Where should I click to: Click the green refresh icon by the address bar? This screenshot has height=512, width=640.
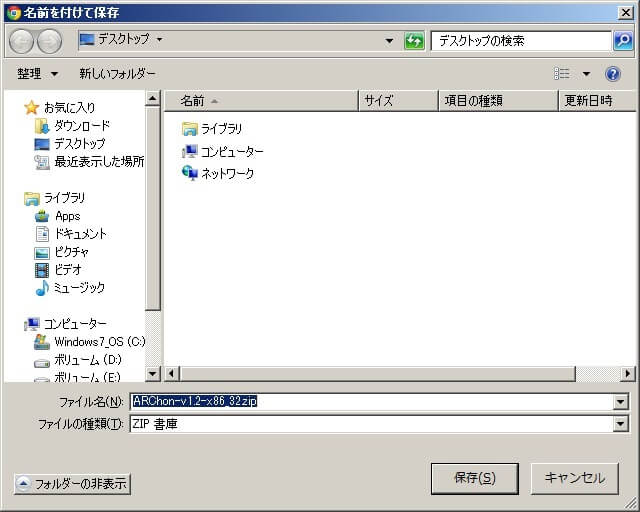(414, 41)
